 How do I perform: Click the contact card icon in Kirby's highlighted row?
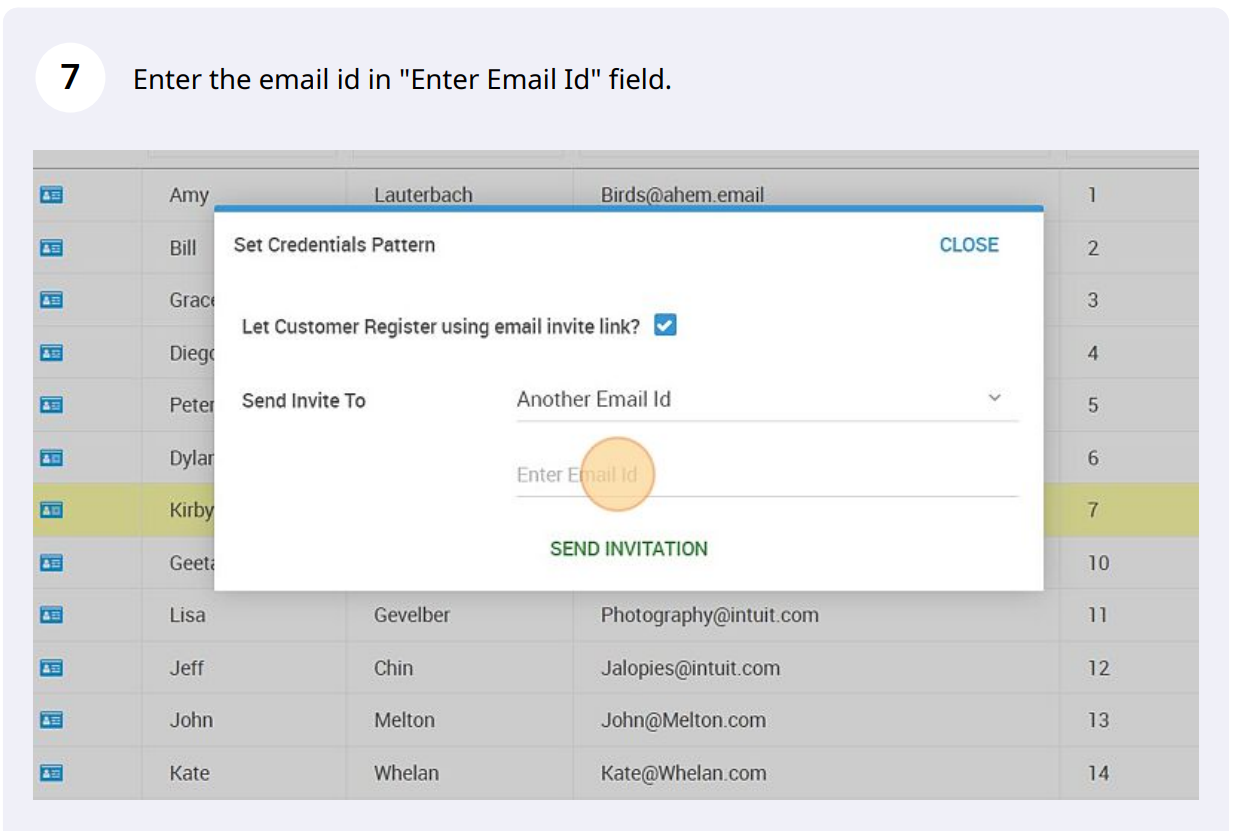(x=51, y=510)
